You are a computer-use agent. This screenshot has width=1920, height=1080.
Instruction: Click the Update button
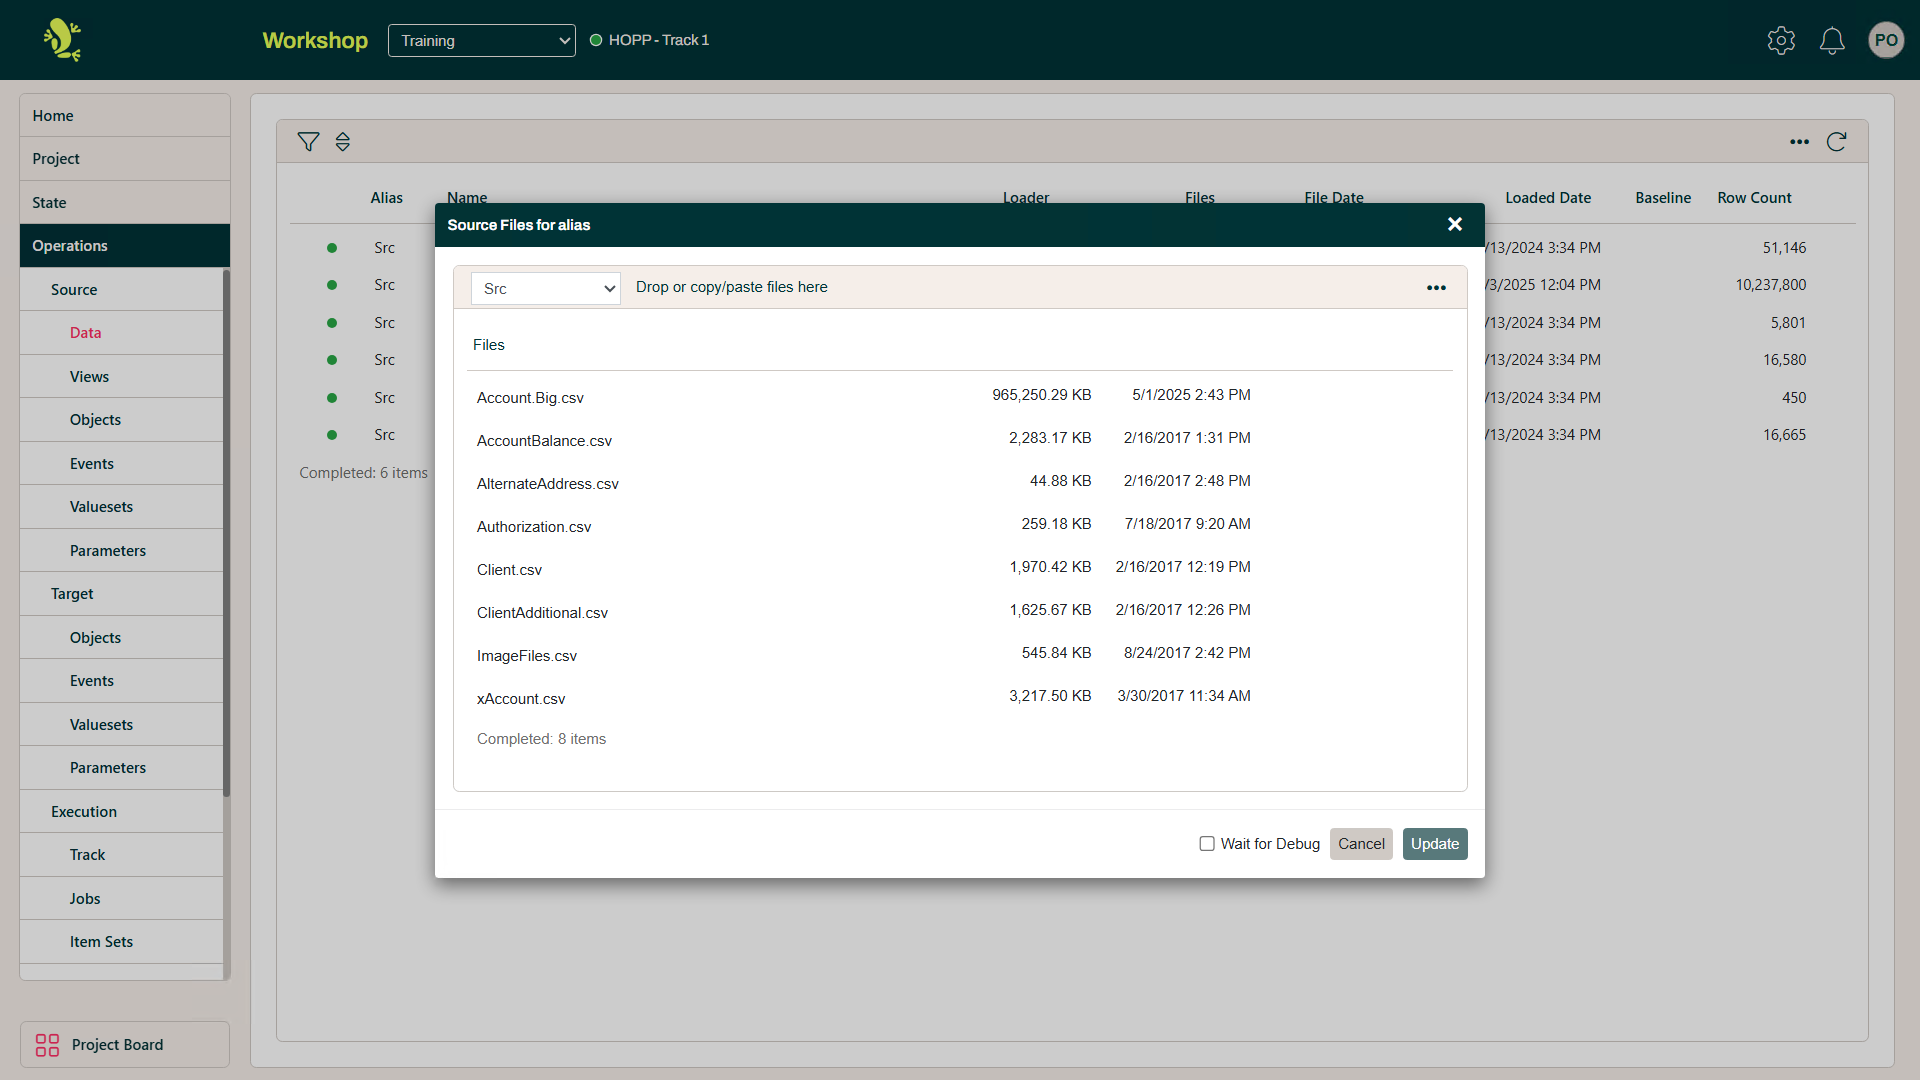point(1434,844)
